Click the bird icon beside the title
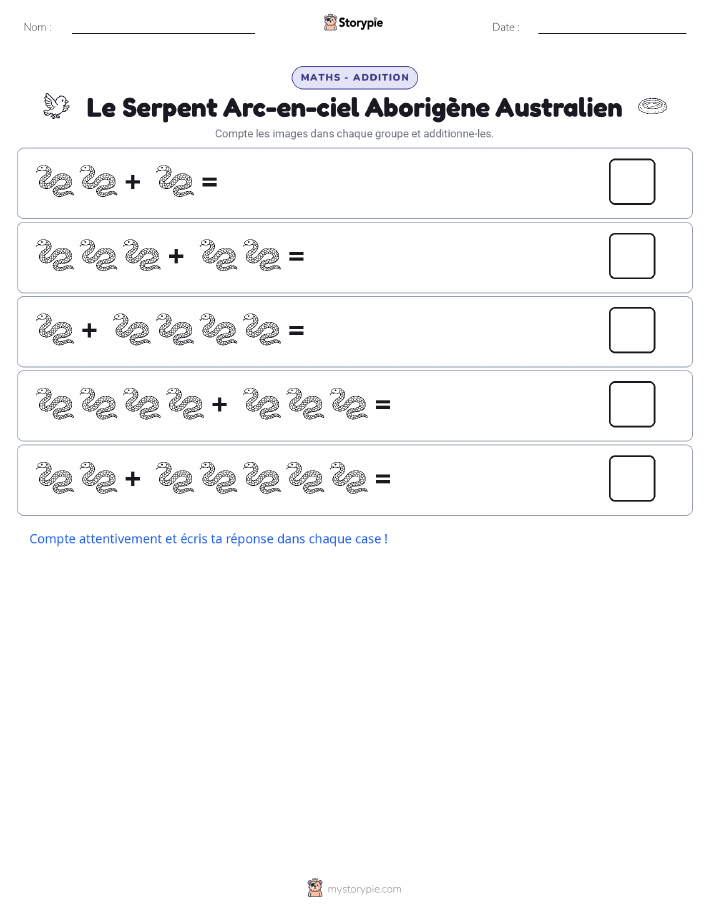Screen dimensions: 709x917 point(56,106)
